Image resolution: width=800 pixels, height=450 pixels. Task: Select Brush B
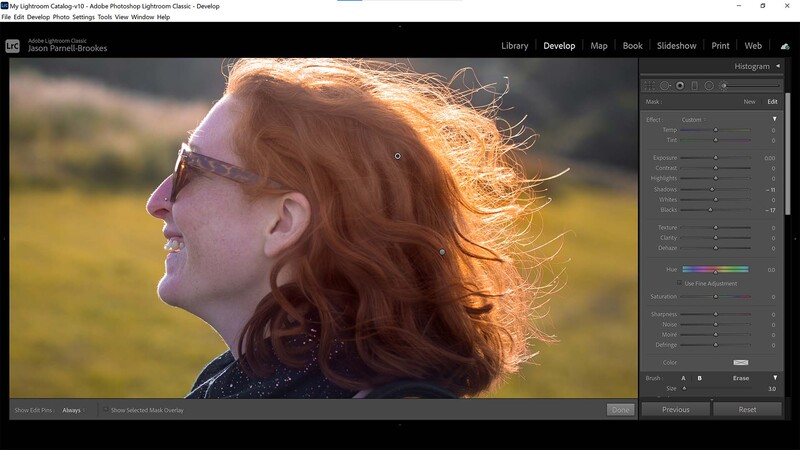[699, 378]
